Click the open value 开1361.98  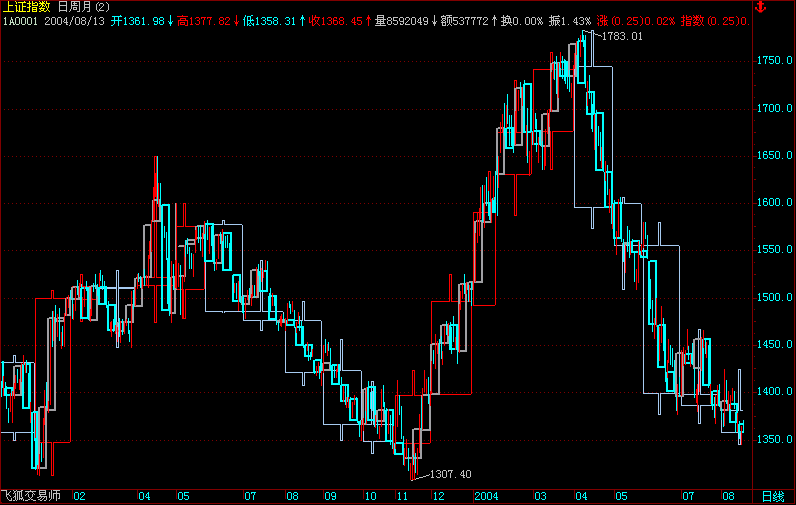pos(138,21)
